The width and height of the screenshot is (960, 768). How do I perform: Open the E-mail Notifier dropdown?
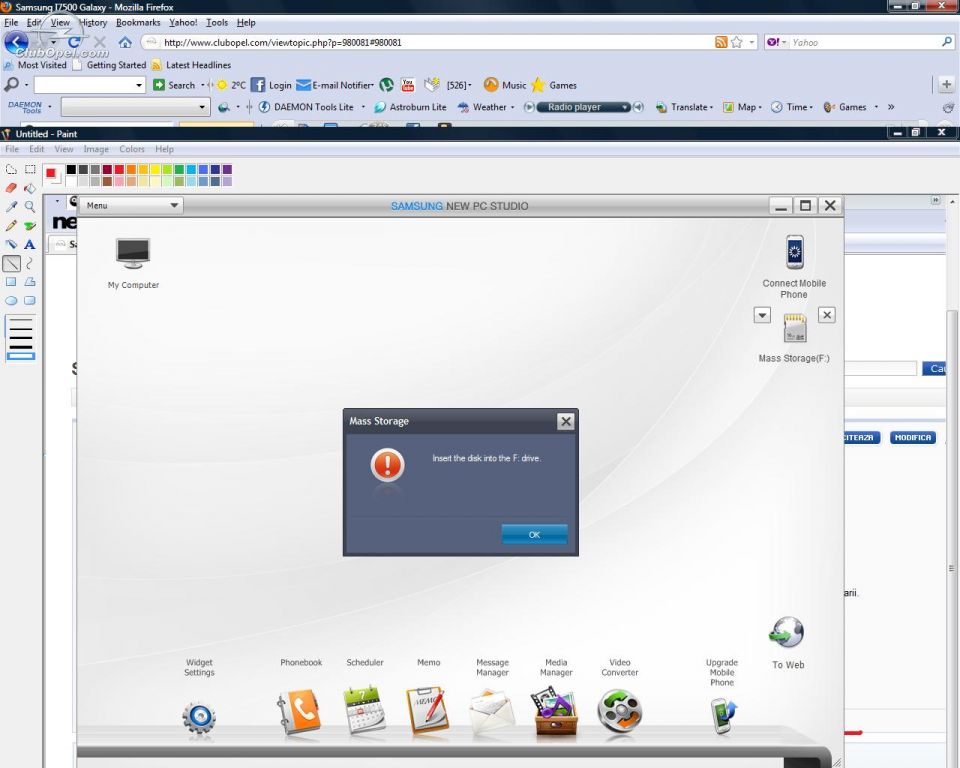[x=373, y=85]
